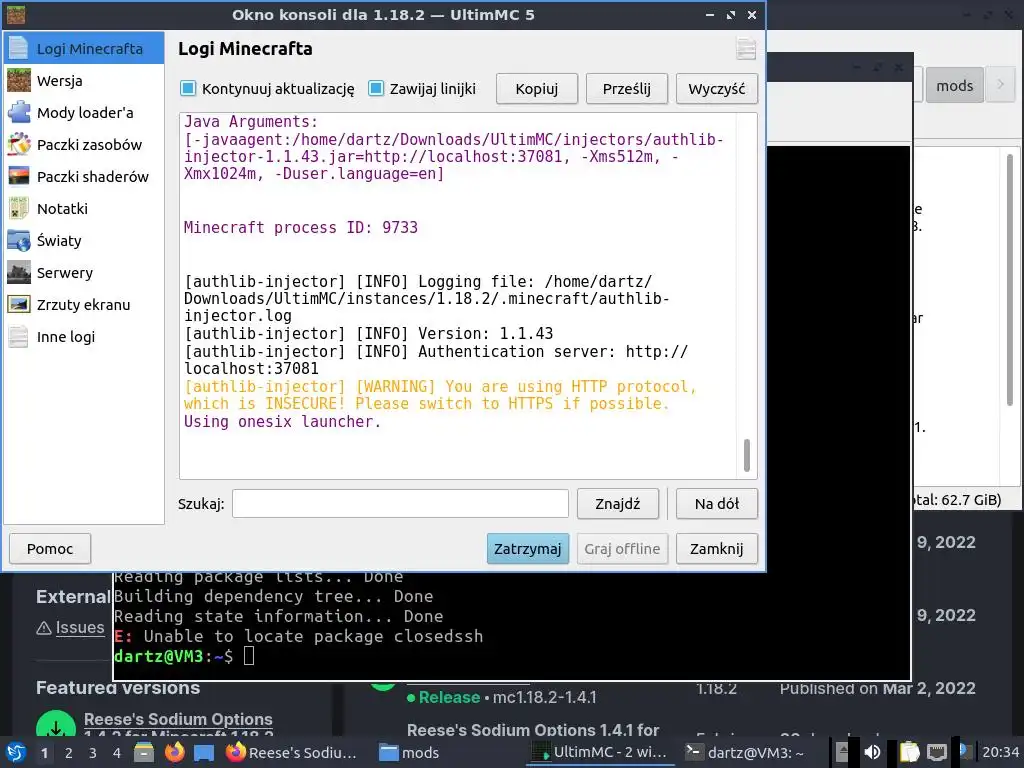Click UltimMC window title bar icon
This screenshot has height=768, width=1024.
point(16,14)
